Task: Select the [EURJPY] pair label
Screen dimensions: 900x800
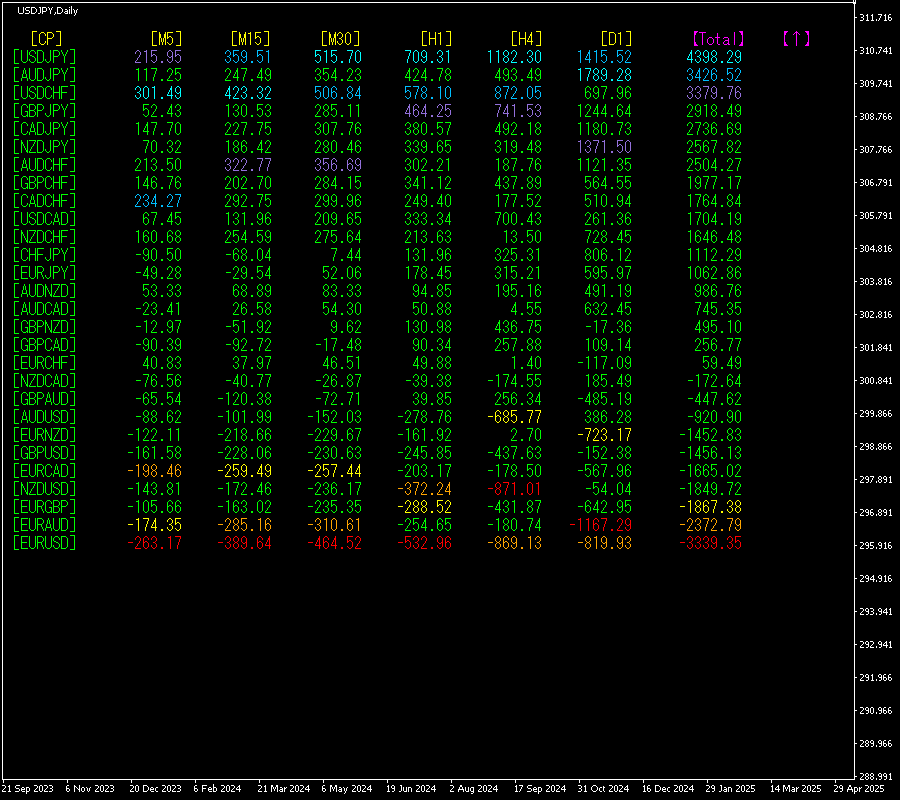Action: coord(44,273)
